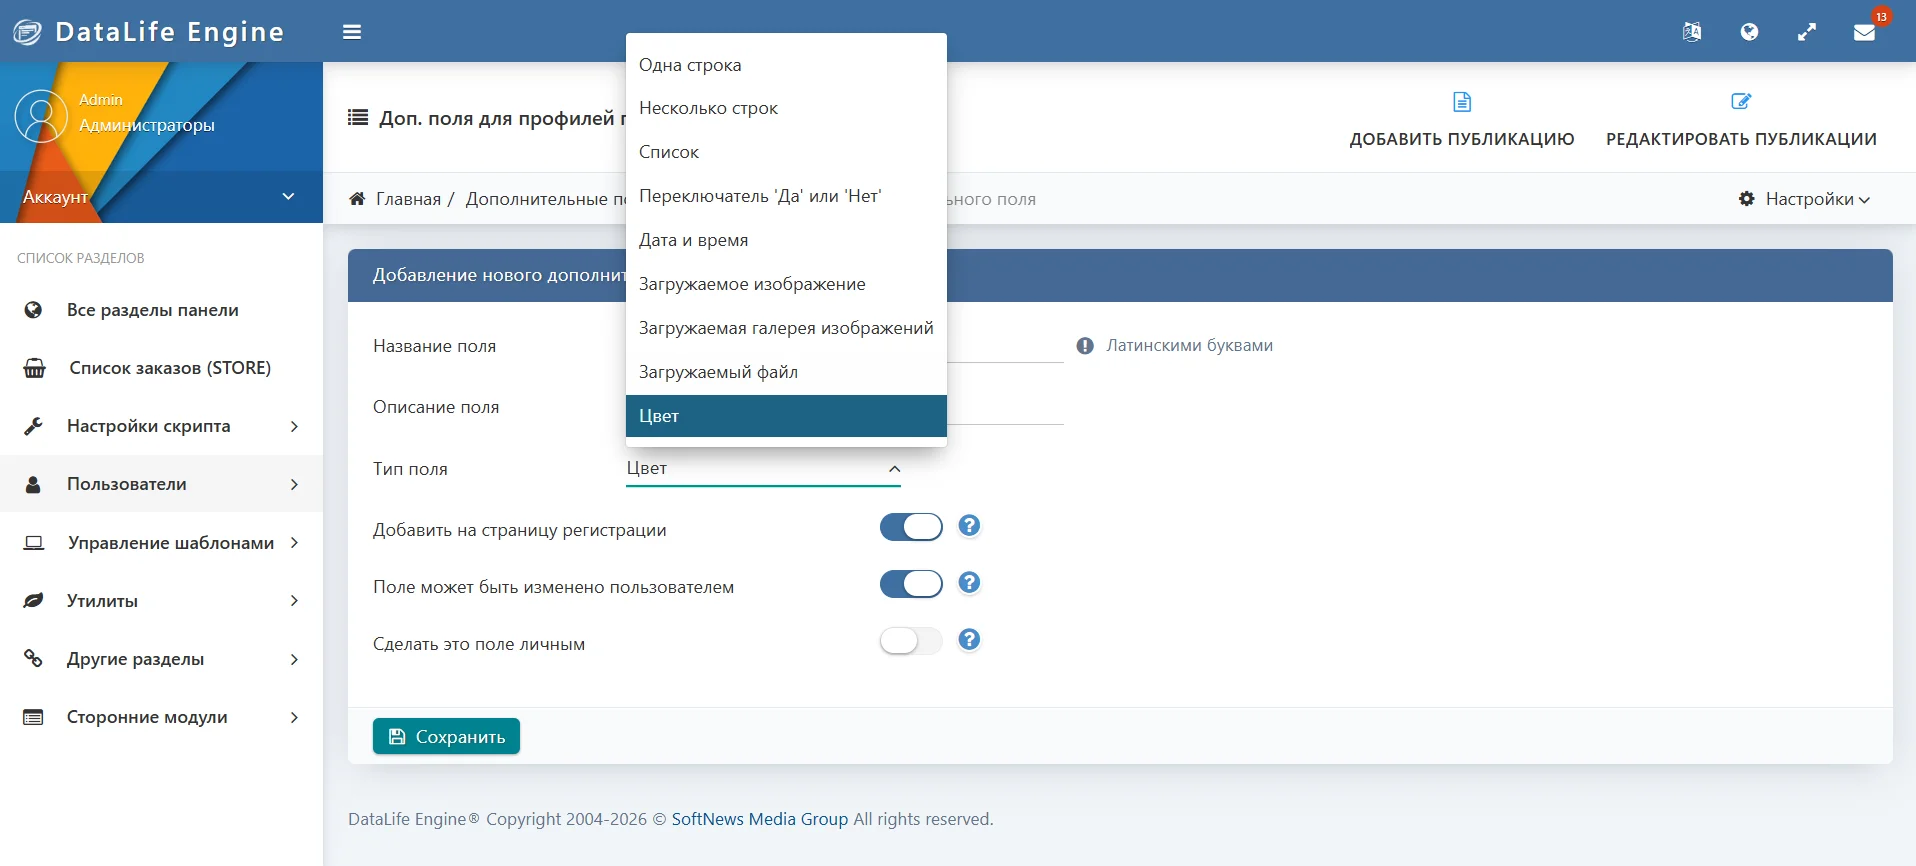Image resolution: width=1916 pixels, height=866 pixels.
Task: Collapse the 'Тип поля' dropdown selector
Action: tap(763, 469)
